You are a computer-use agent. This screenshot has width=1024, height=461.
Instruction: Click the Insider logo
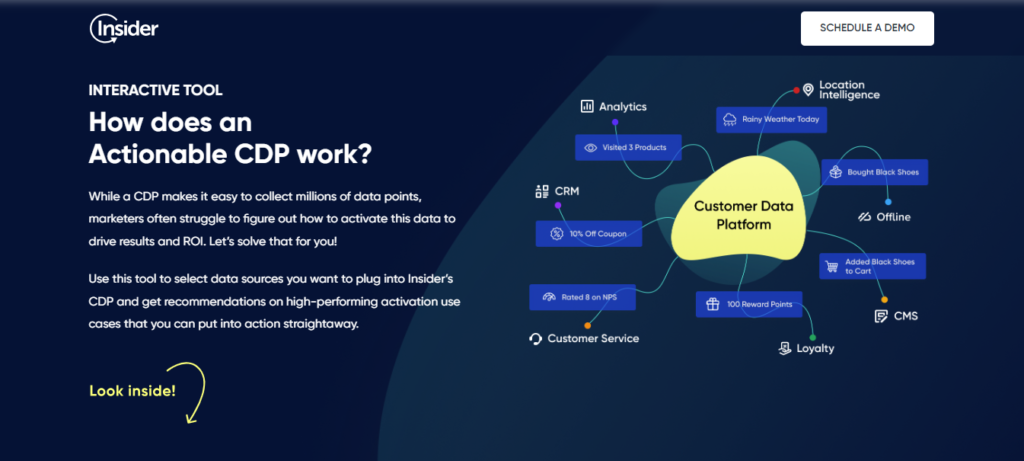click(x=123, y=29)
